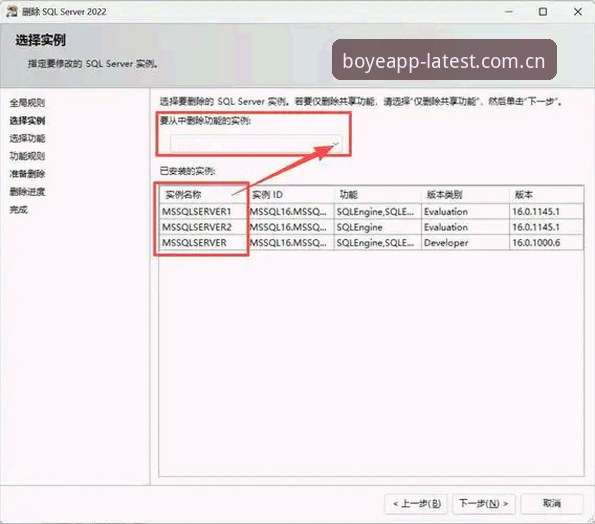Click instance ID cell of MSSQLSERVER row
The height and width of the screenshot is (524, 595).
tap(291, 242)
